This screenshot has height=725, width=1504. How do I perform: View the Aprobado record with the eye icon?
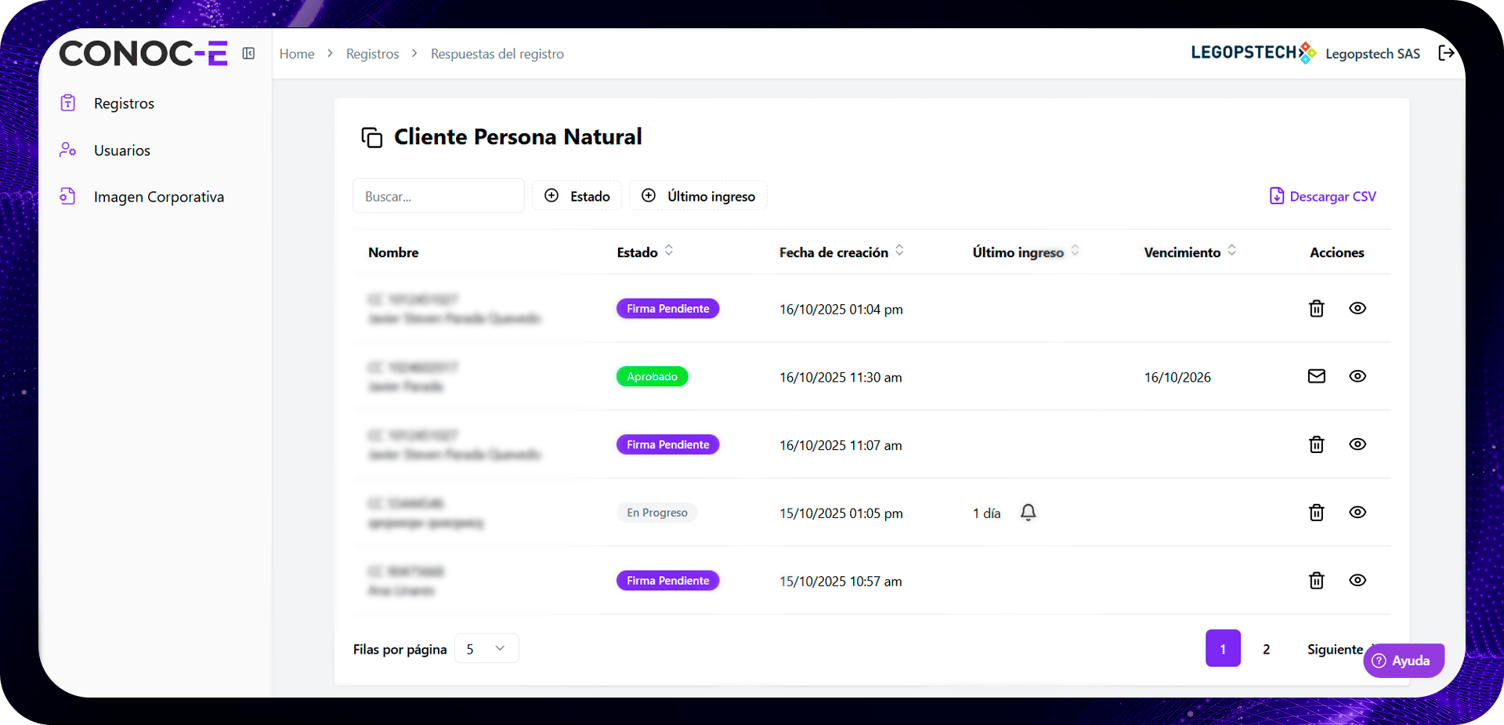[1357, 377]
